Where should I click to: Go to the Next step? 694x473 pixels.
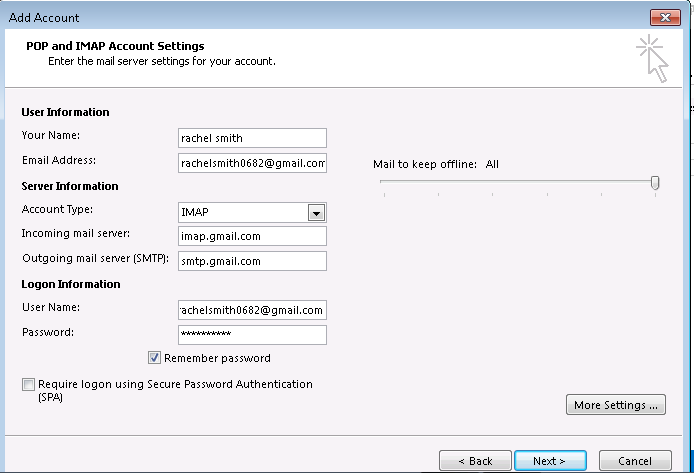click(550, 461)
